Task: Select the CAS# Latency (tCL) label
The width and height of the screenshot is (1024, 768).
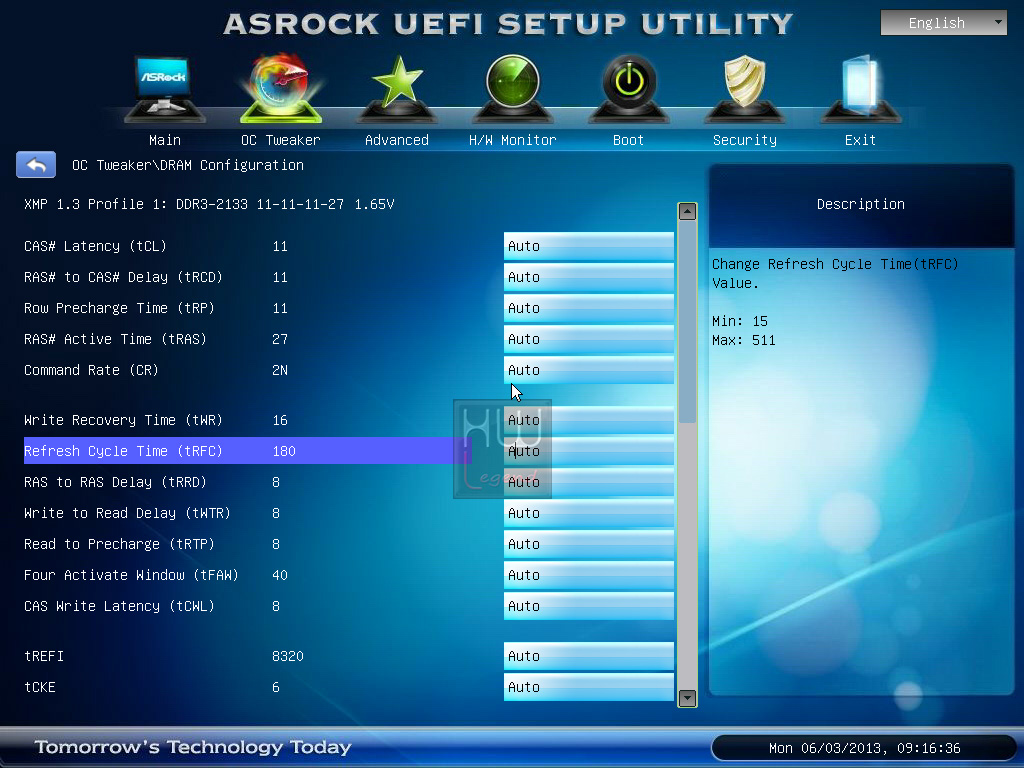Action: click(95, 246)
